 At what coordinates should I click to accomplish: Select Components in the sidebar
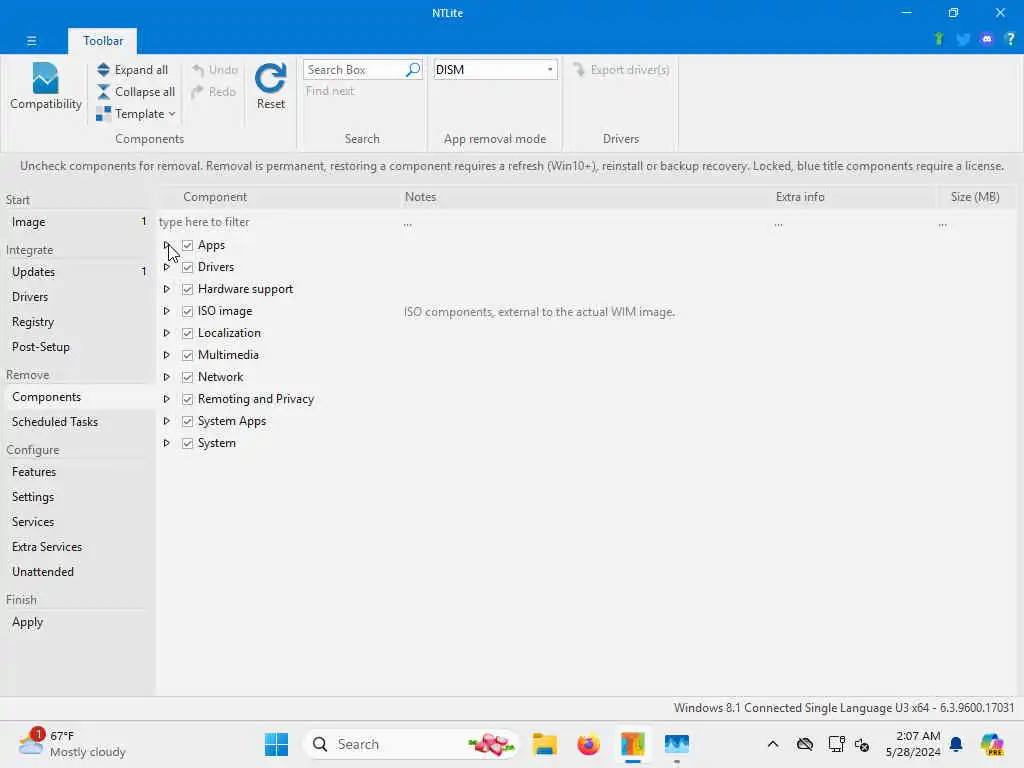tap(77, 397)
